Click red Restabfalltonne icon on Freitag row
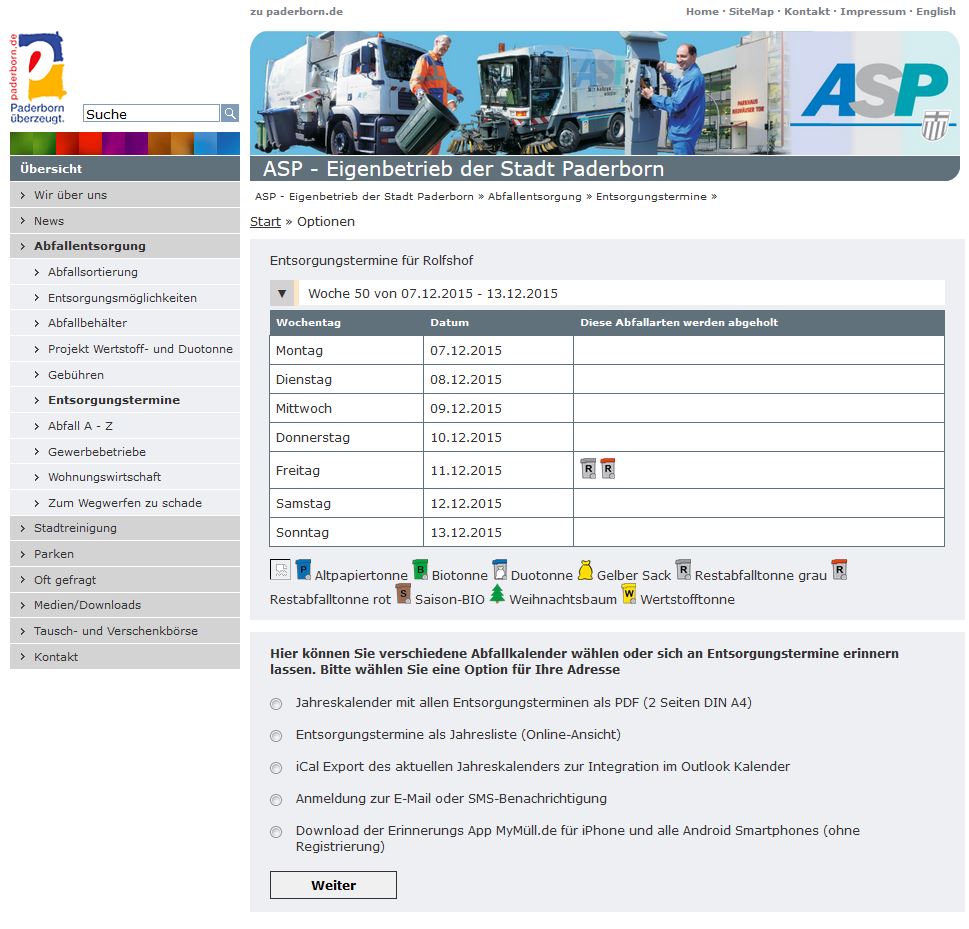Screen dimensions: 969x929 pos(607,469)
